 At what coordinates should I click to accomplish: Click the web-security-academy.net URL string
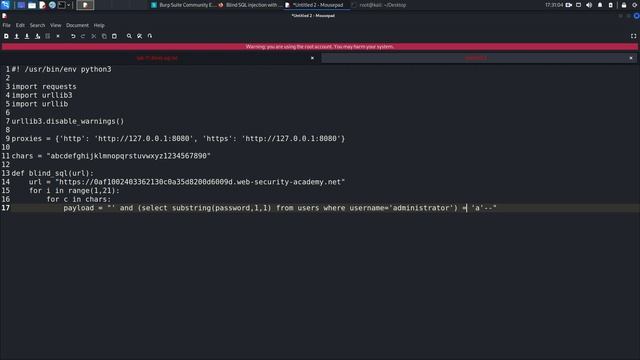200,182
